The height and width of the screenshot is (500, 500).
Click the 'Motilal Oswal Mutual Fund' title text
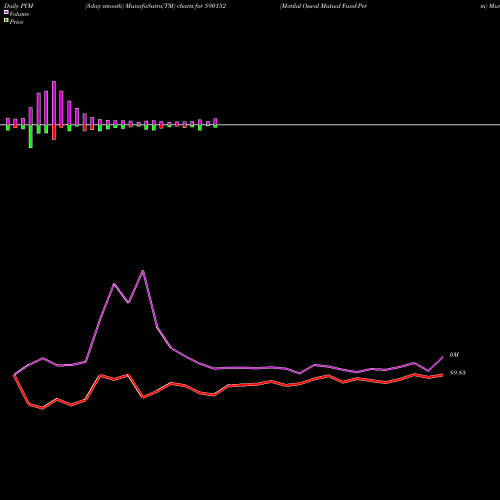pyautogui.click(x=323, y=6)
